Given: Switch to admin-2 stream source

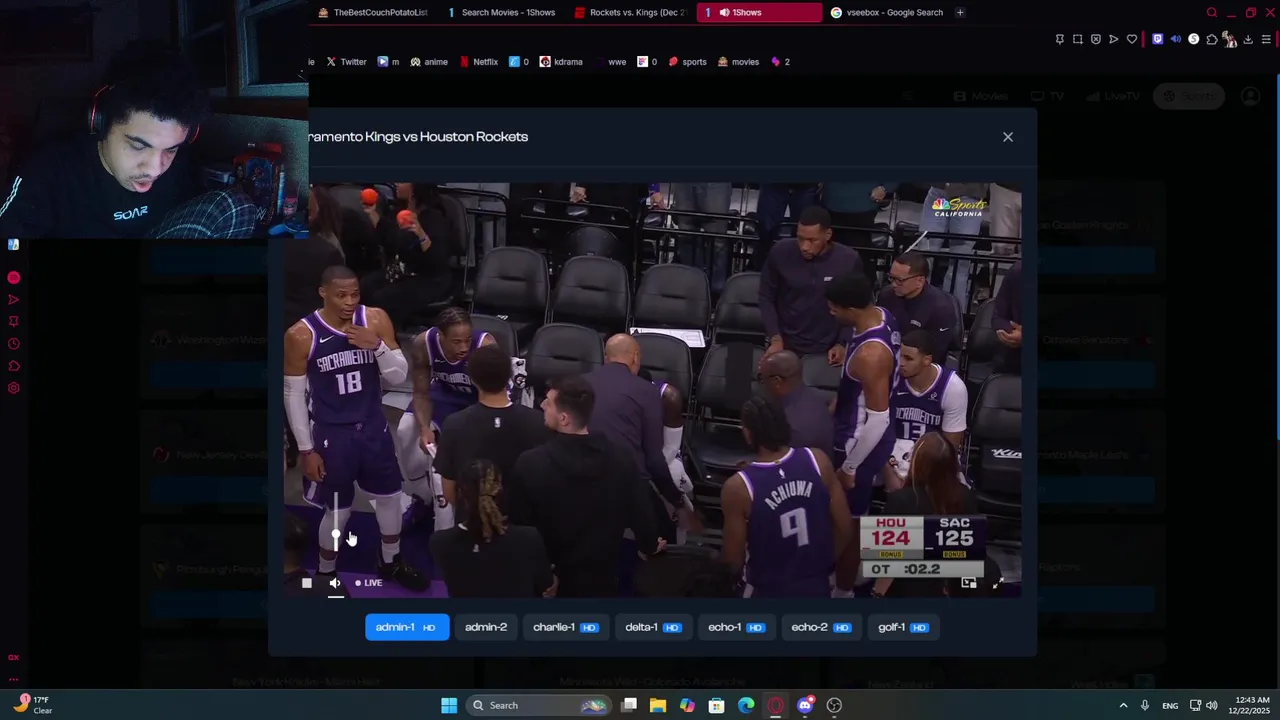Looking at the screenshot, I should click(x=486, y=627).
